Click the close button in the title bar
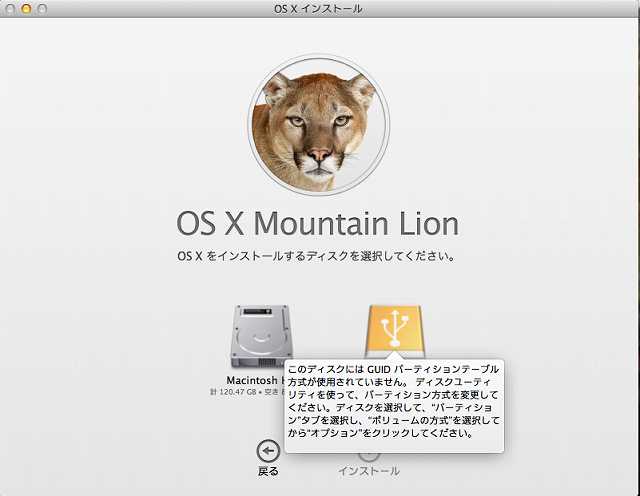This screenshot has width=640, height=496. coord(10,8)
